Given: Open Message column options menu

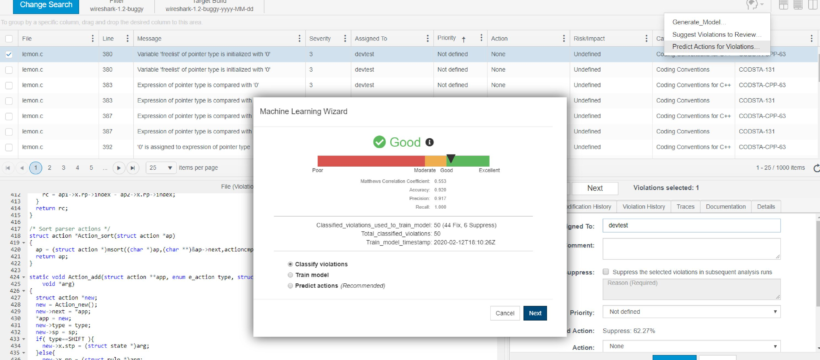Looking at the screenshot, I should pyautogui.click(x=300, y=38).
